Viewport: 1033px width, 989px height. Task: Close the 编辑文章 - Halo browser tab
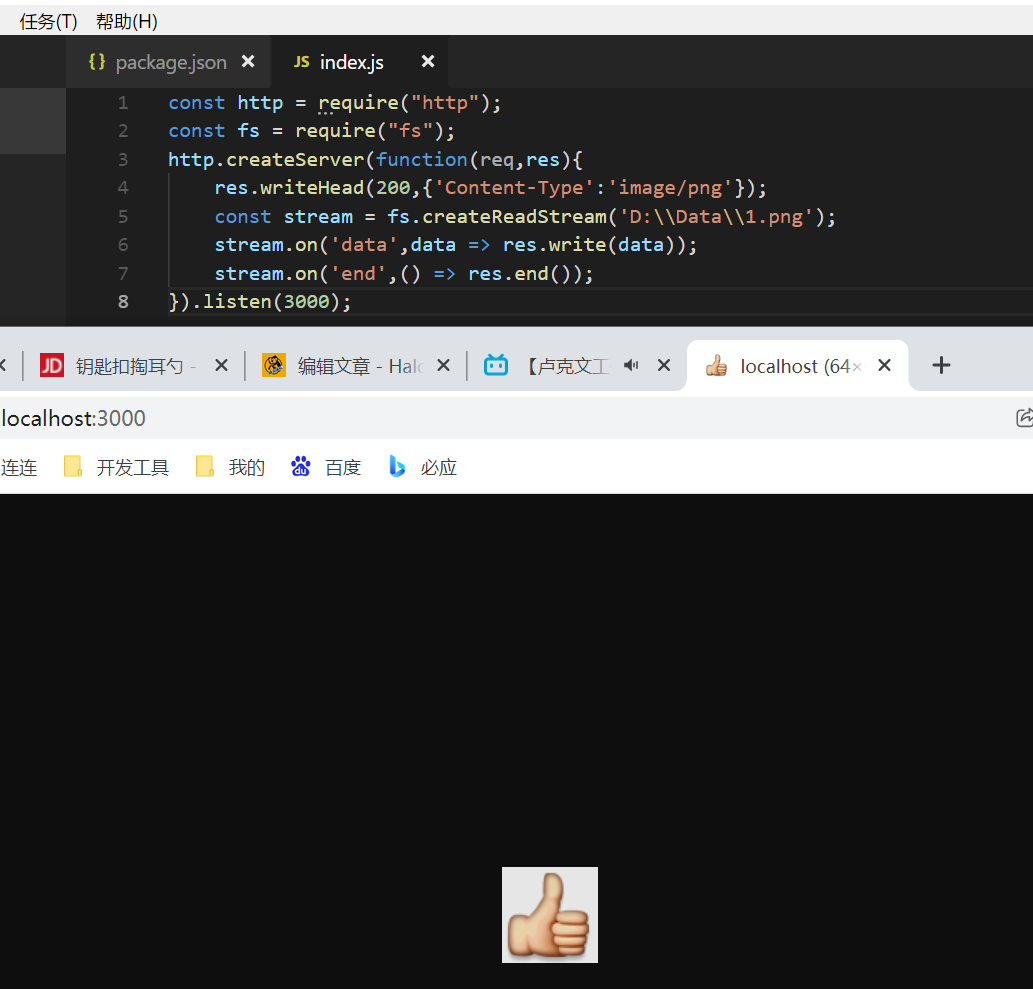(444, 366)
